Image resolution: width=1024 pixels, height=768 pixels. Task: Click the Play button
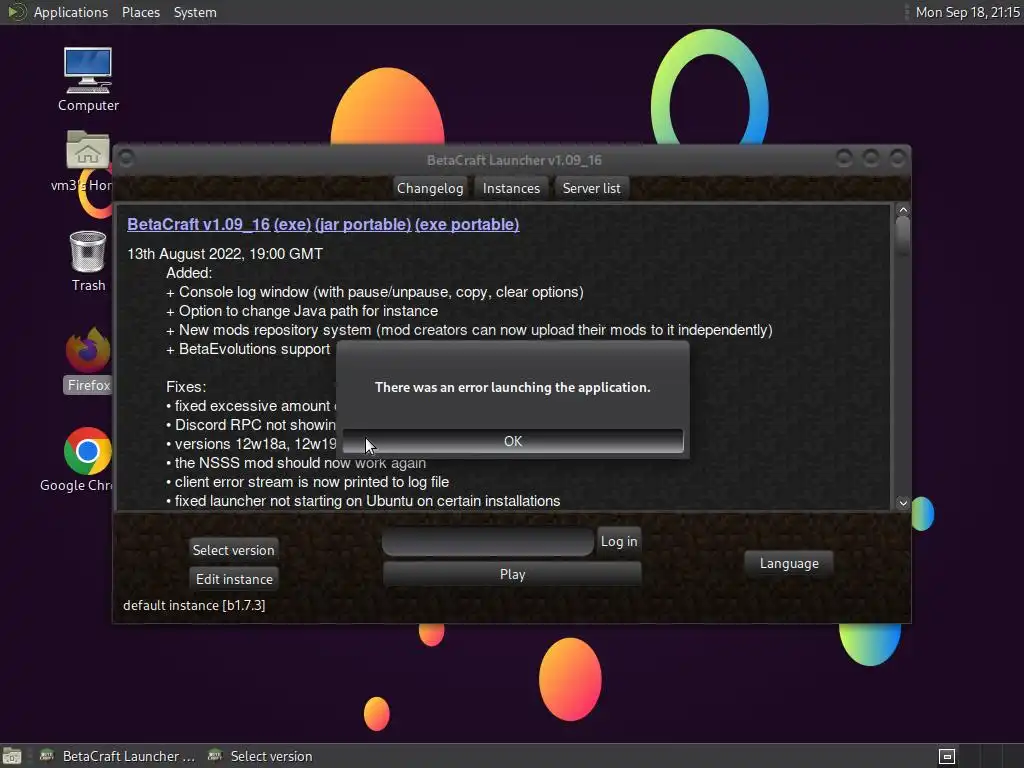click(512, 574)
